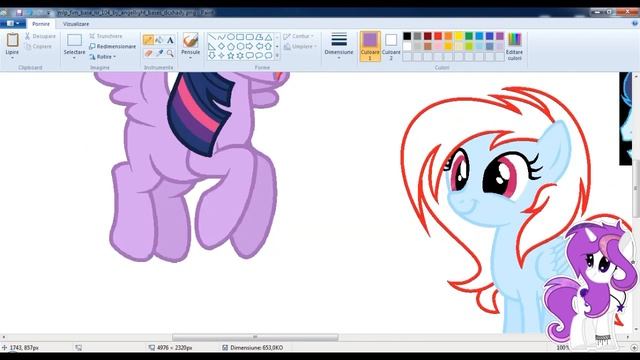
Task: Pick the purple color swatch
Action: (x=500, y=36)
